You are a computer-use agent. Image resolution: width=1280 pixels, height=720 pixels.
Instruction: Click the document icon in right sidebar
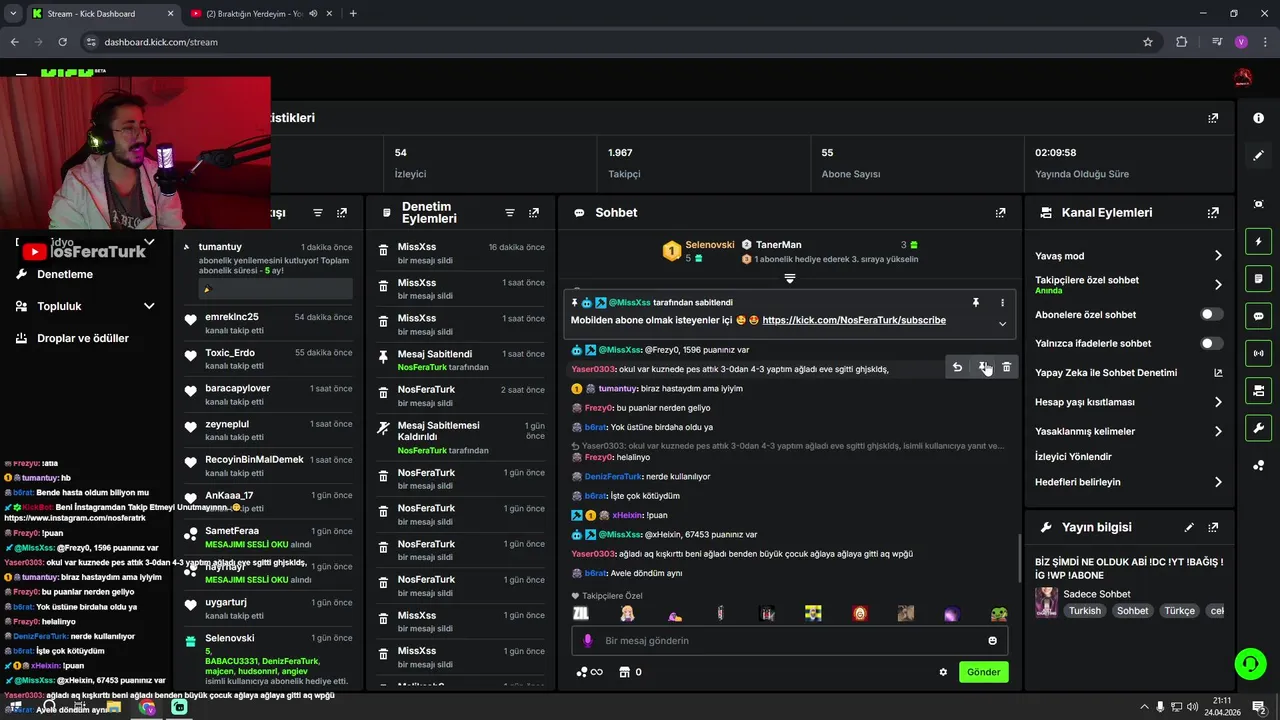(x=1258, y=278)
